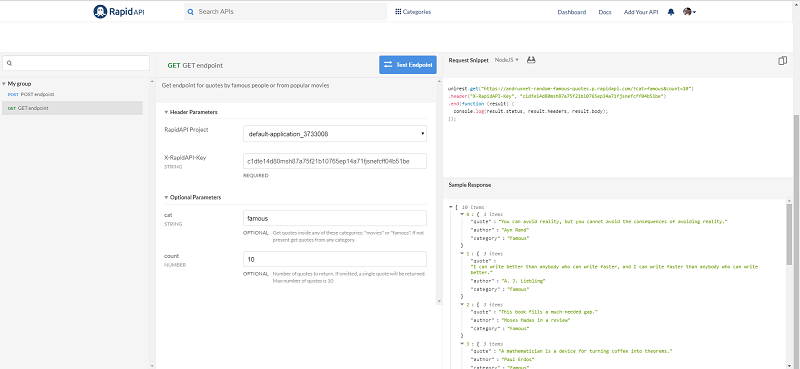Image resolution: width=800 pixels, height=369 pixels.
Task: Click the Test Endpoint button
Action: [x=408, y=65]
